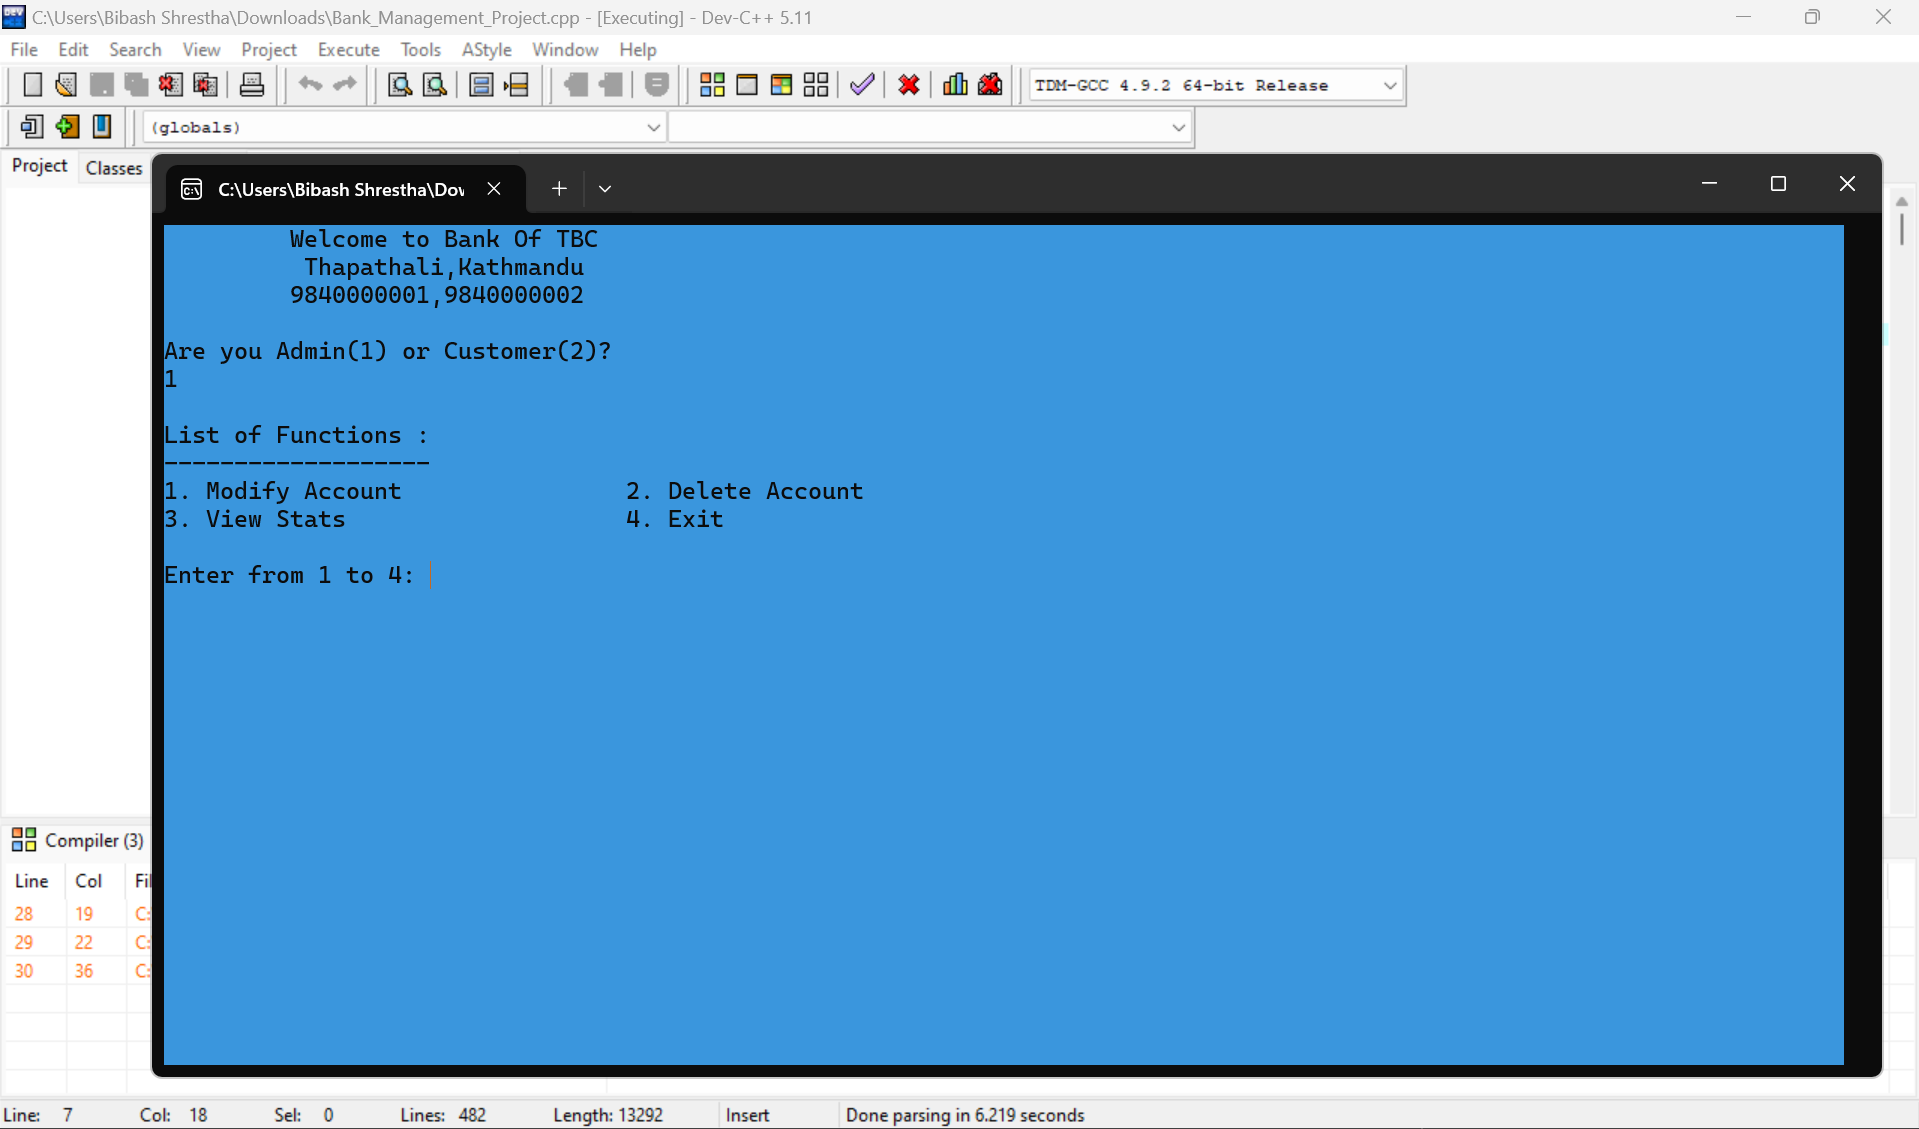Click the Print toolbar icon
Viewport: 1919px width, 1129px height.
tap(252, 85)
